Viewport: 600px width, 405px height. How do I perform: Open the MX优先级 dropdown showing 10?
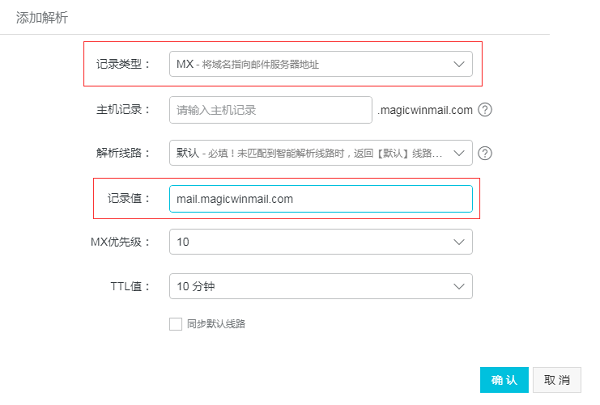tap(321, 242)
